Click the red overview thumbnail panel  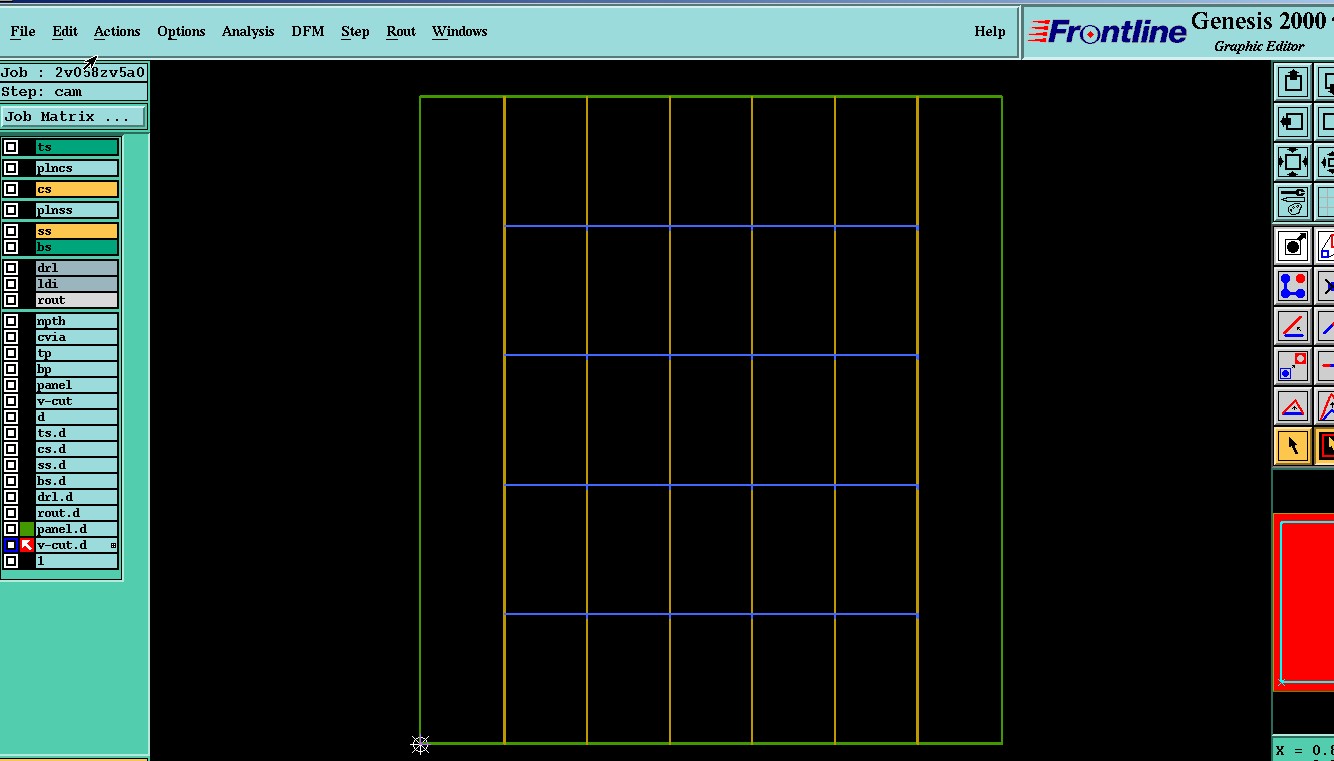(x=1304, y=601)
